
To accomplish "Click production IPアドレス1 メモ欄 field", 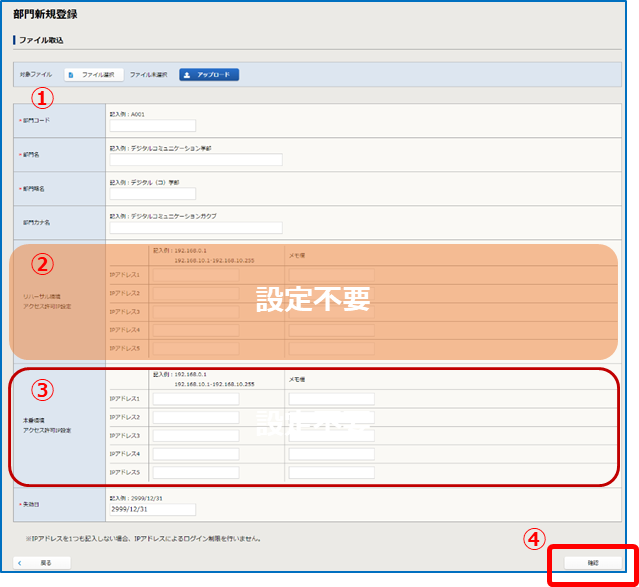I will (331, 399).
